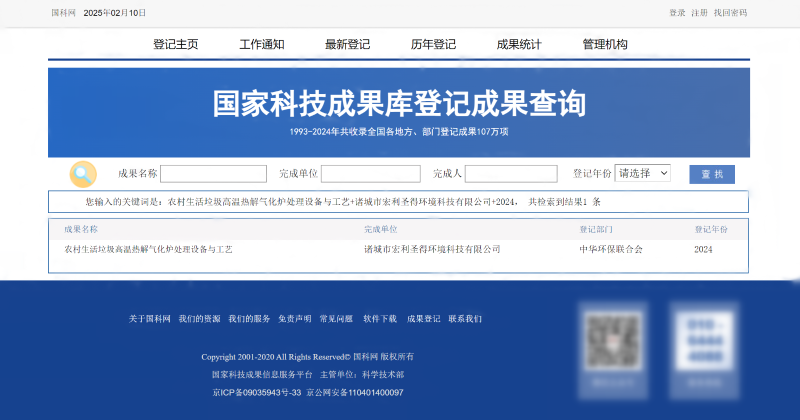Go to 工作通知 menu item
800x420 pixels.
point(262,44)
